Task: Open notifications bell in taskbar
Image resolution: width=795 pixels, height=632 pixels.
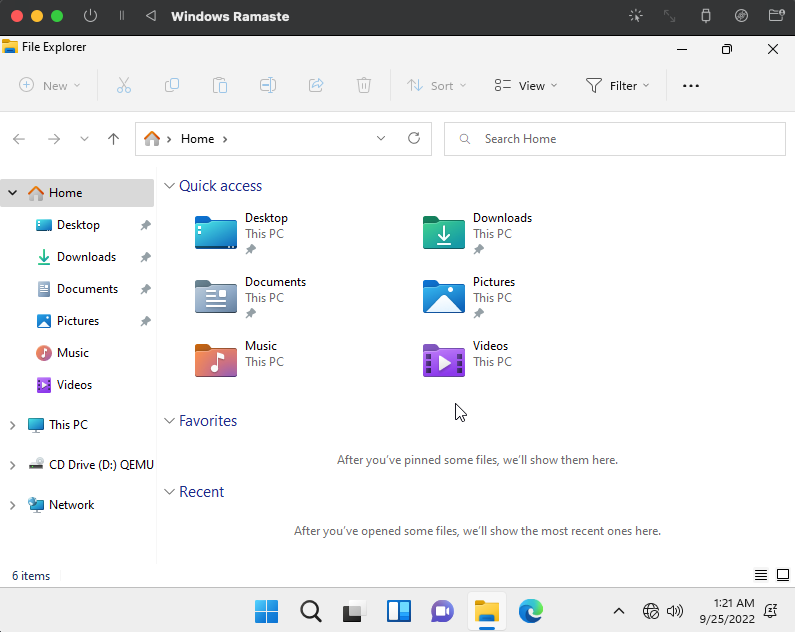Action: pyautogui.click(x=771, y=611)
